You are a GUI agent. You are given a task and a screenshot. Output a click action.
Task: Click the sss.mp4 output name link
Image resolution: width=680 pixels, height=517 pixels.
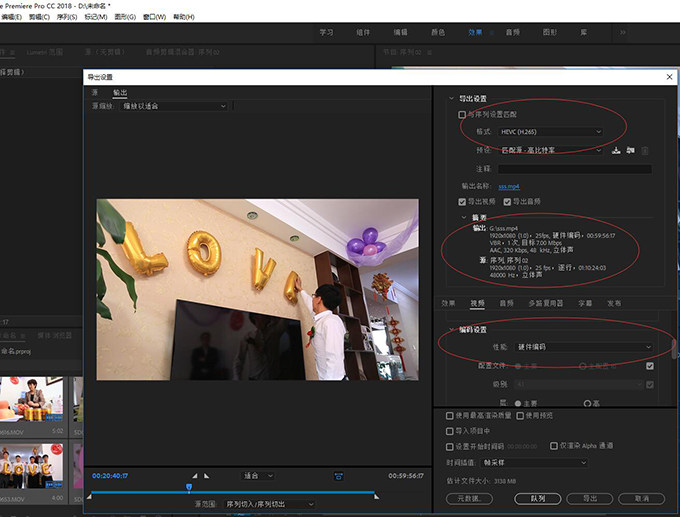509,187
